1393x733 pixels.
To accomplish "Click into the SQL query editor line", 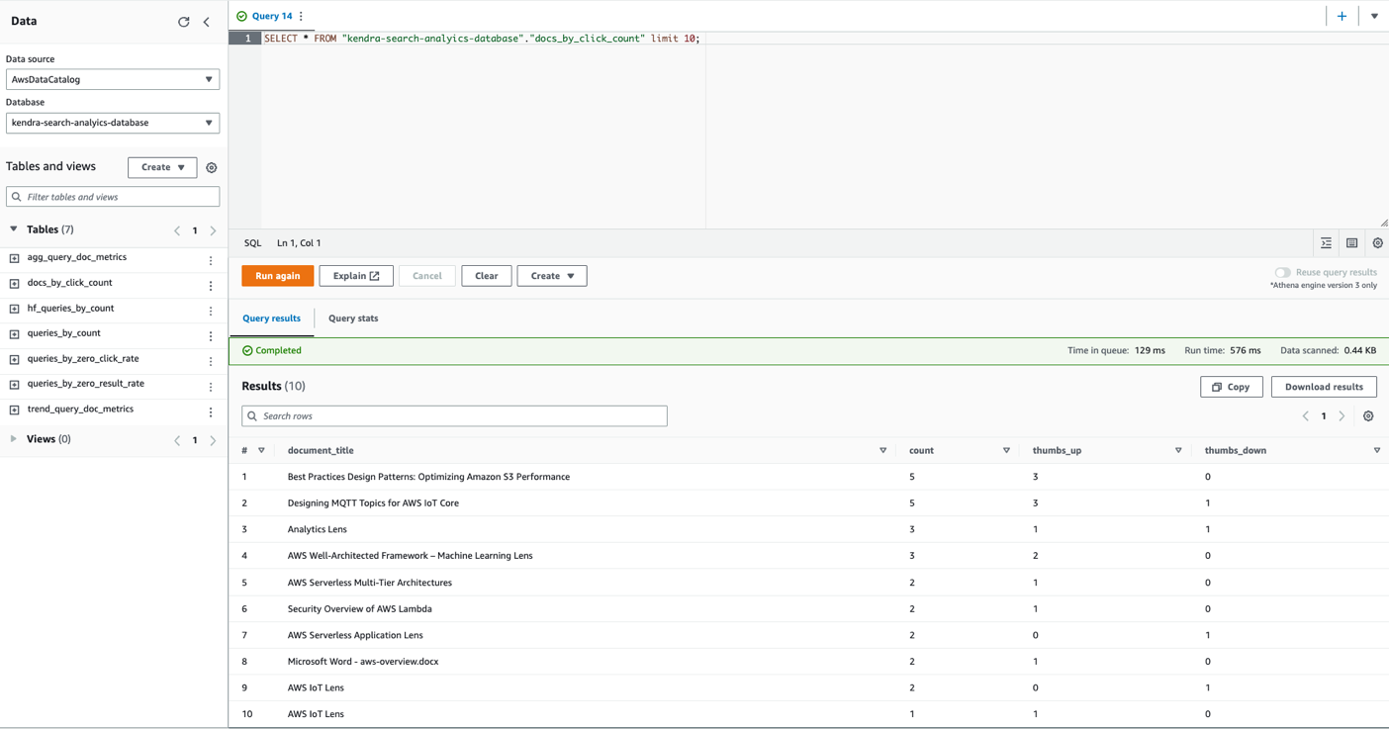I will (482, 39).
